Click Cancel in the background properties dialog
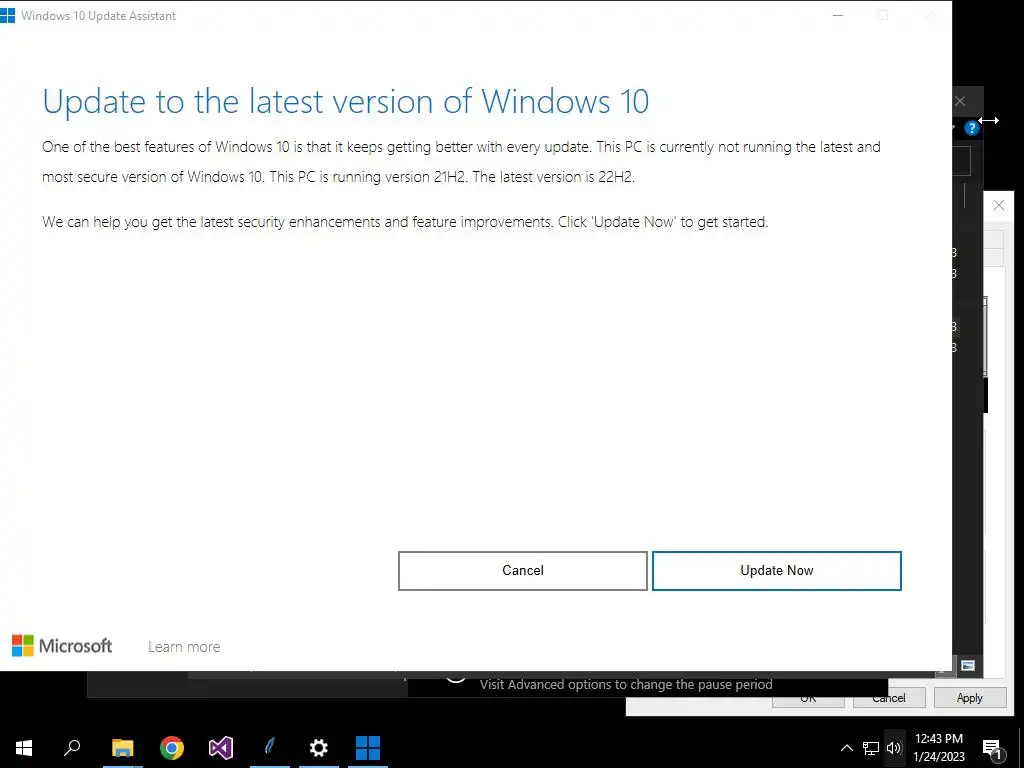This screenshot has height=768, width=1024. (889, 698)
